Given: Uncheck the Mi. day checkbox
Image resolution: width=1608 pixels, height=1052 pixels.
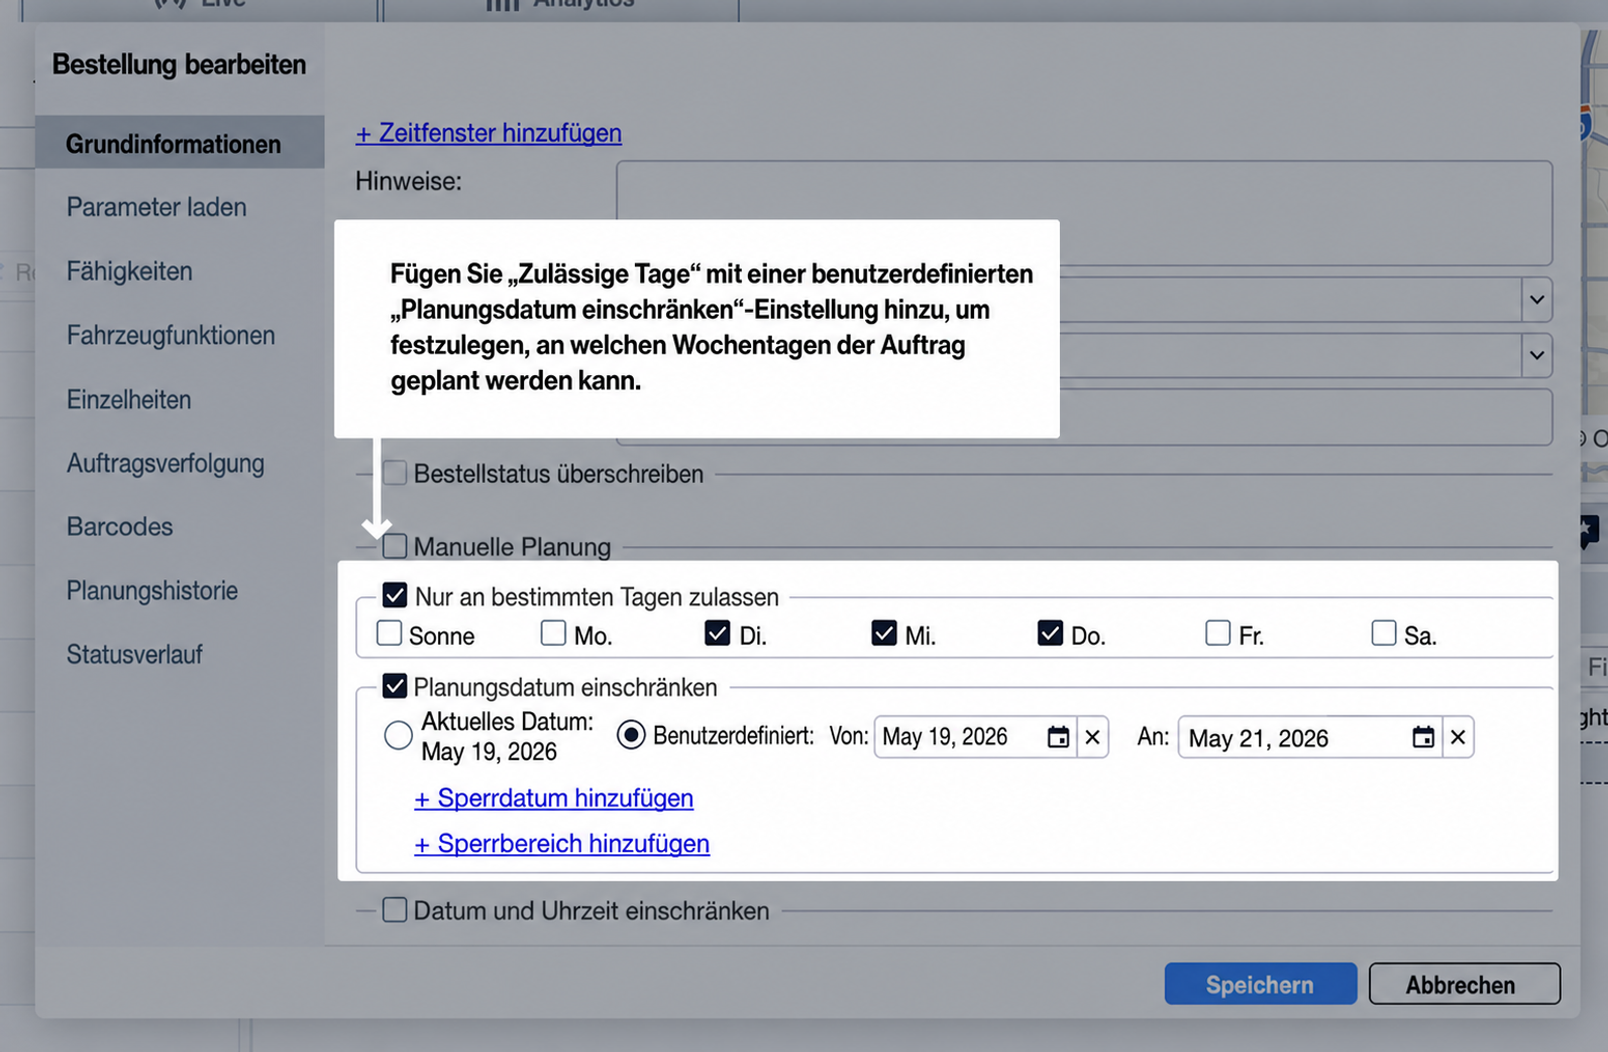Looking at the screenshot, I should point(884,633).
